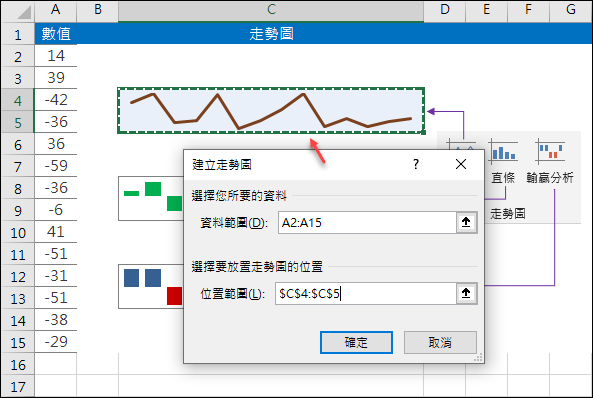
Task: Click the 走勢圖 group label in the ribbon
Action: pos(508,214)
